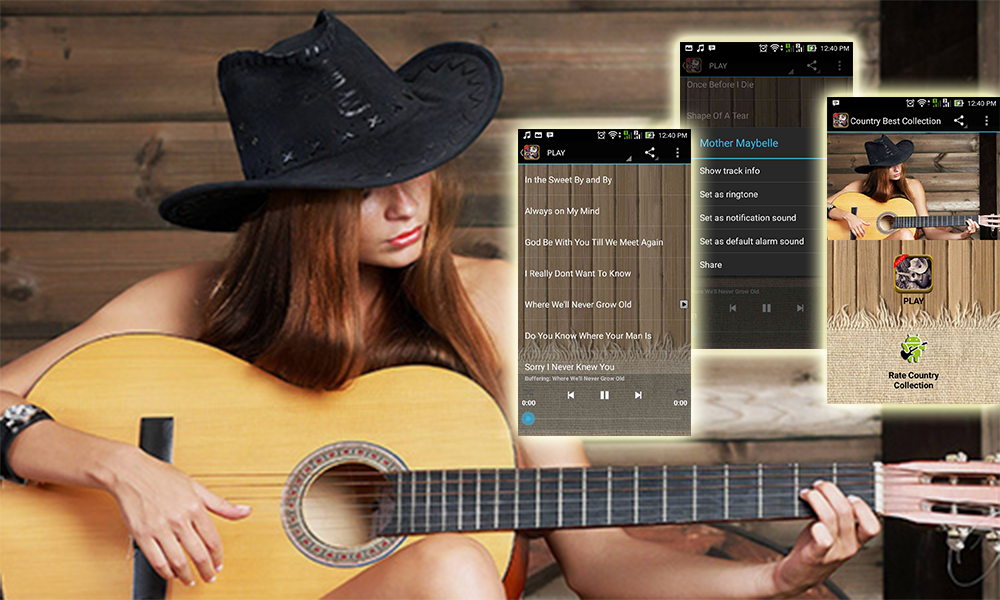
Task: Tap Wi-Fi icon in middle screen status bar
Action: [x=775, y=48]
